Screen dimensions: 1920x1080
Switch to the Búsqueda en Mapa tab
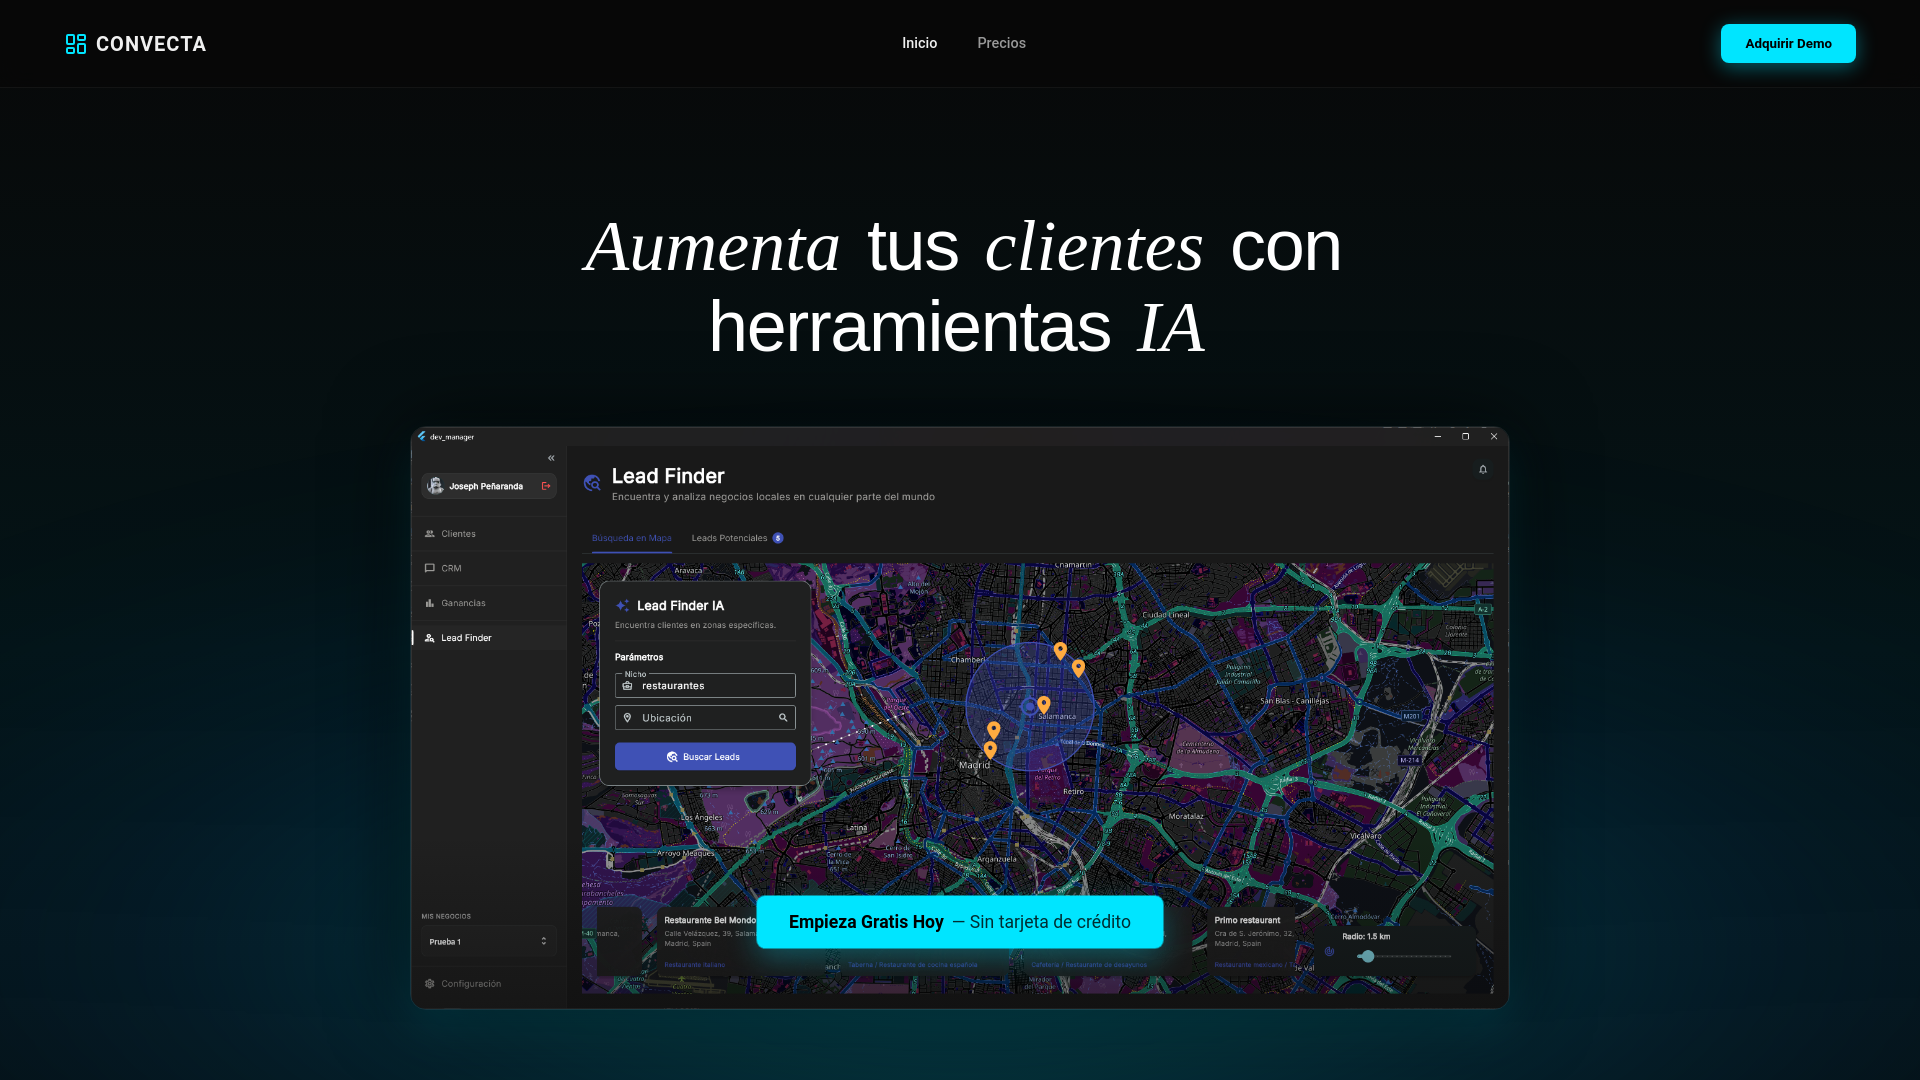pyautogui.click(x=631, y=538)
